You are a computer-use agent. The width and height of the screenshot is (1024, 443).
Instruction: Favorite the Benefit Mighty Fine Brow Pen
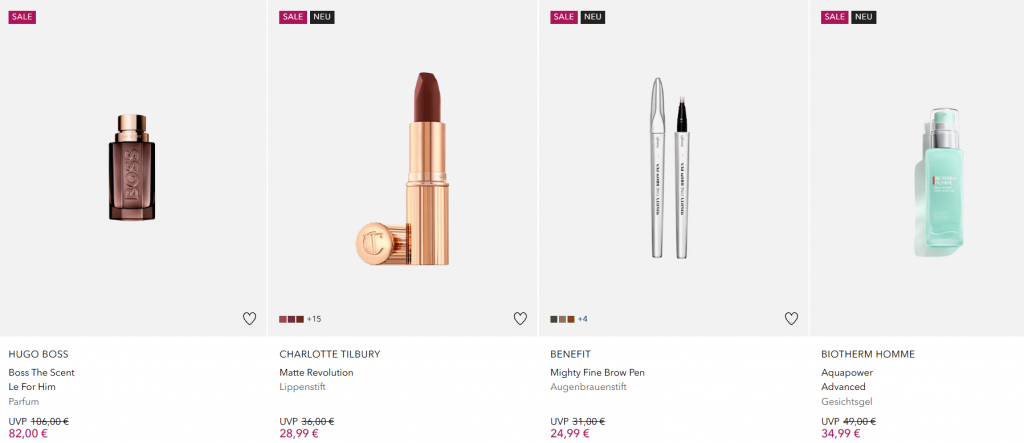coord(791,319)
